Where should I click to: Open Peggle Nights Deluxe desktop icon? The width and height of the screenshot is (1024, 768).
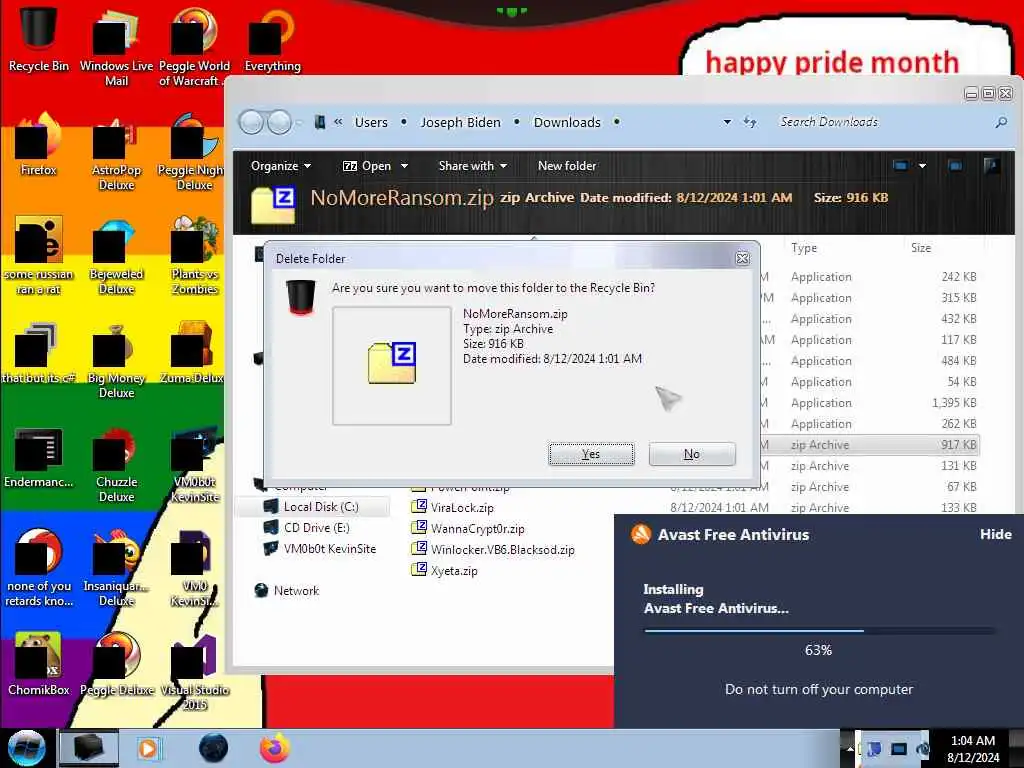(x=193, y=153)
